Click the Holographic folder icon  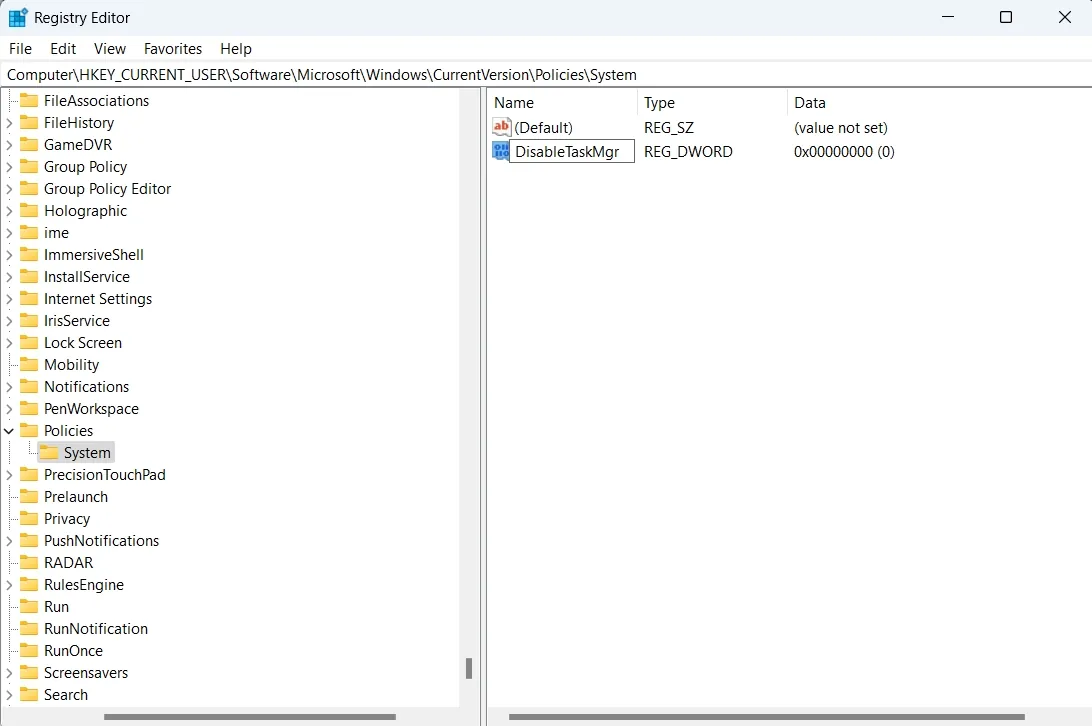coord(29,210)
